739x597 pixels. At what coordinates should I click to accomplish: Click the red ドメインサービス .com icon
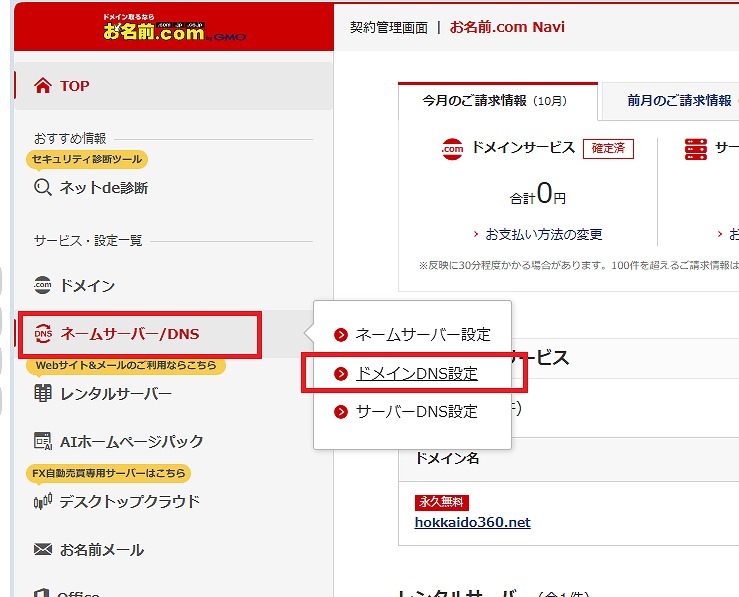[x=452, y=149]
